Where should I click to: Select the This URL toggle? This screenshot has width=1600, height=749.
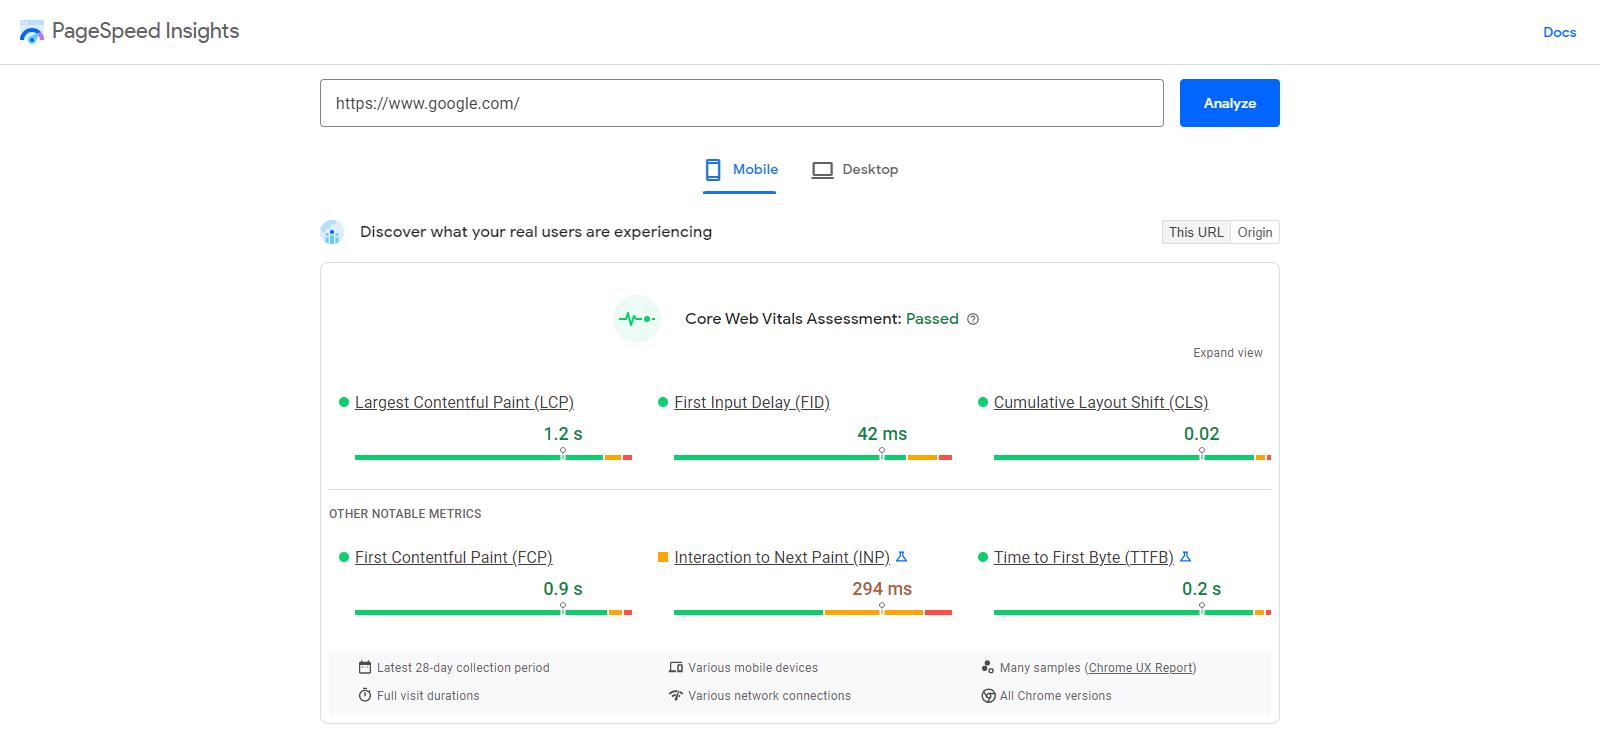coord(1196,232)
